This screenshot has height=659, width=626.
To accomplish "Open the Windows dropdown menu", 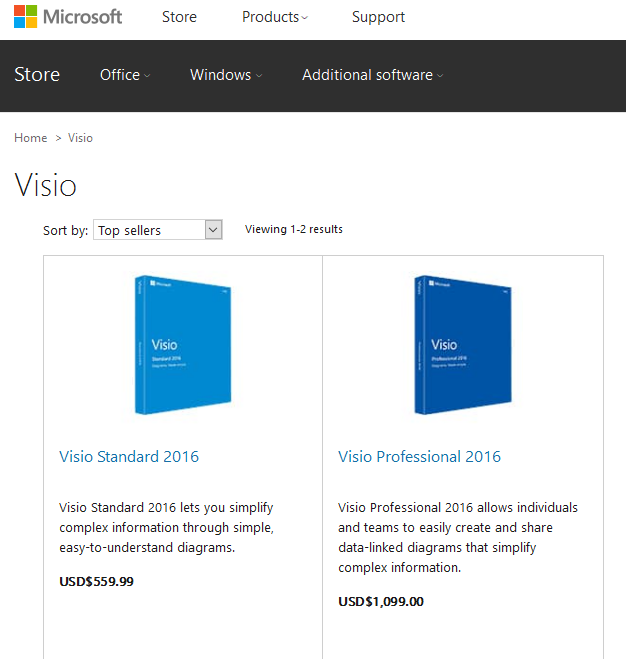I will click(x=226, y=75).
